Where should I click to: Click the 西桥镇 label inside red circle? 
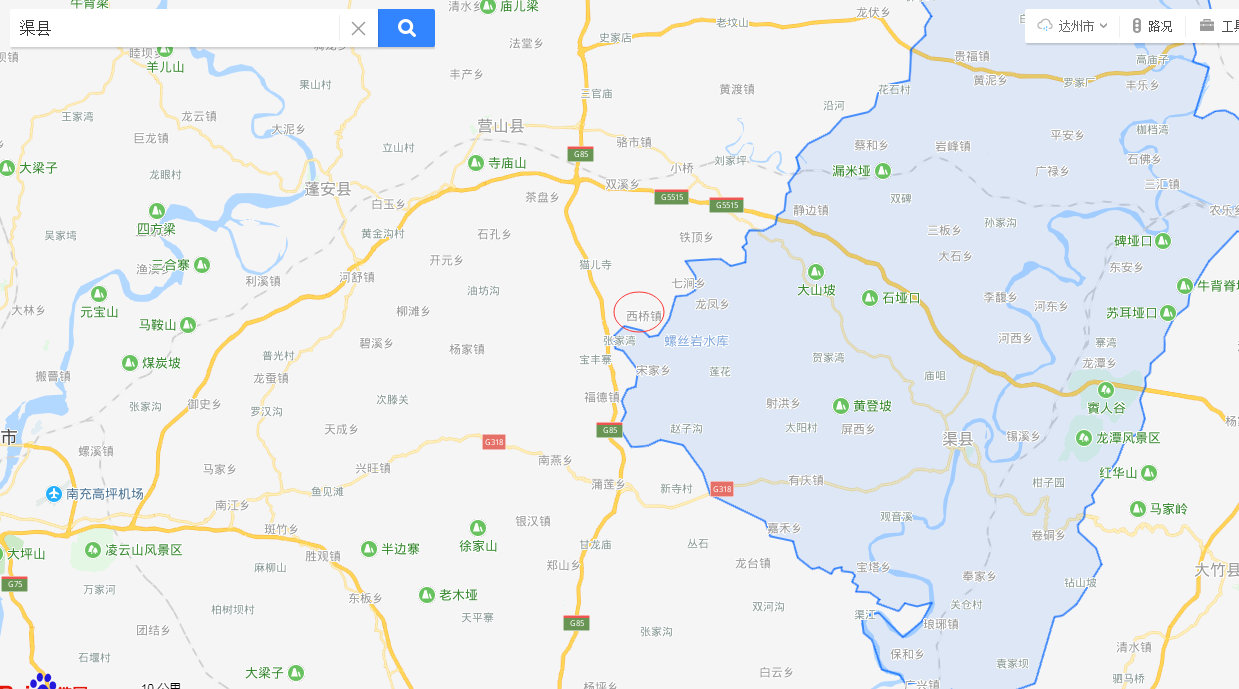(x=644, y=316)
